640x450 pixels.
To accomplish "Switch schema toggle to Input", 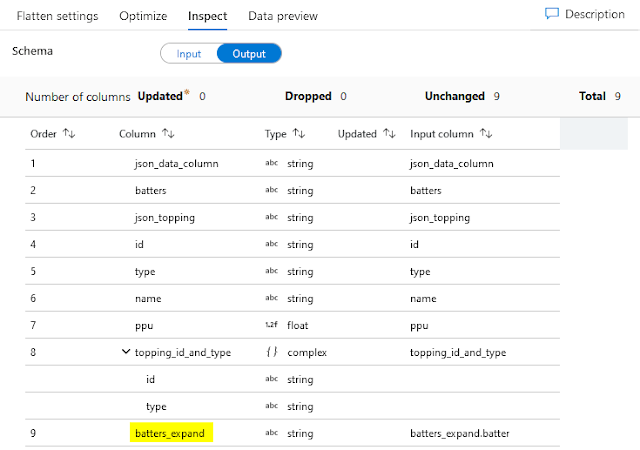I will pyautogui.click(x=188, y=54).
